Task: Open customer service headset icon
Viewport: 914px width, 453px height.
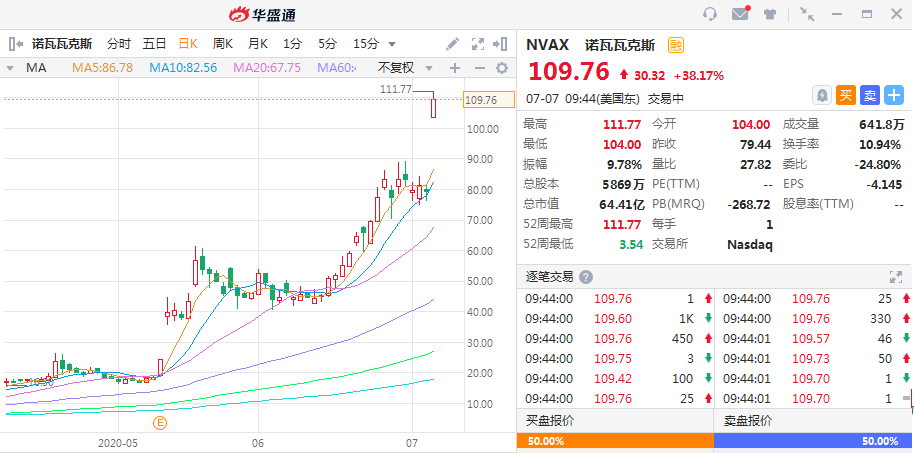Action: coord(709,14)
